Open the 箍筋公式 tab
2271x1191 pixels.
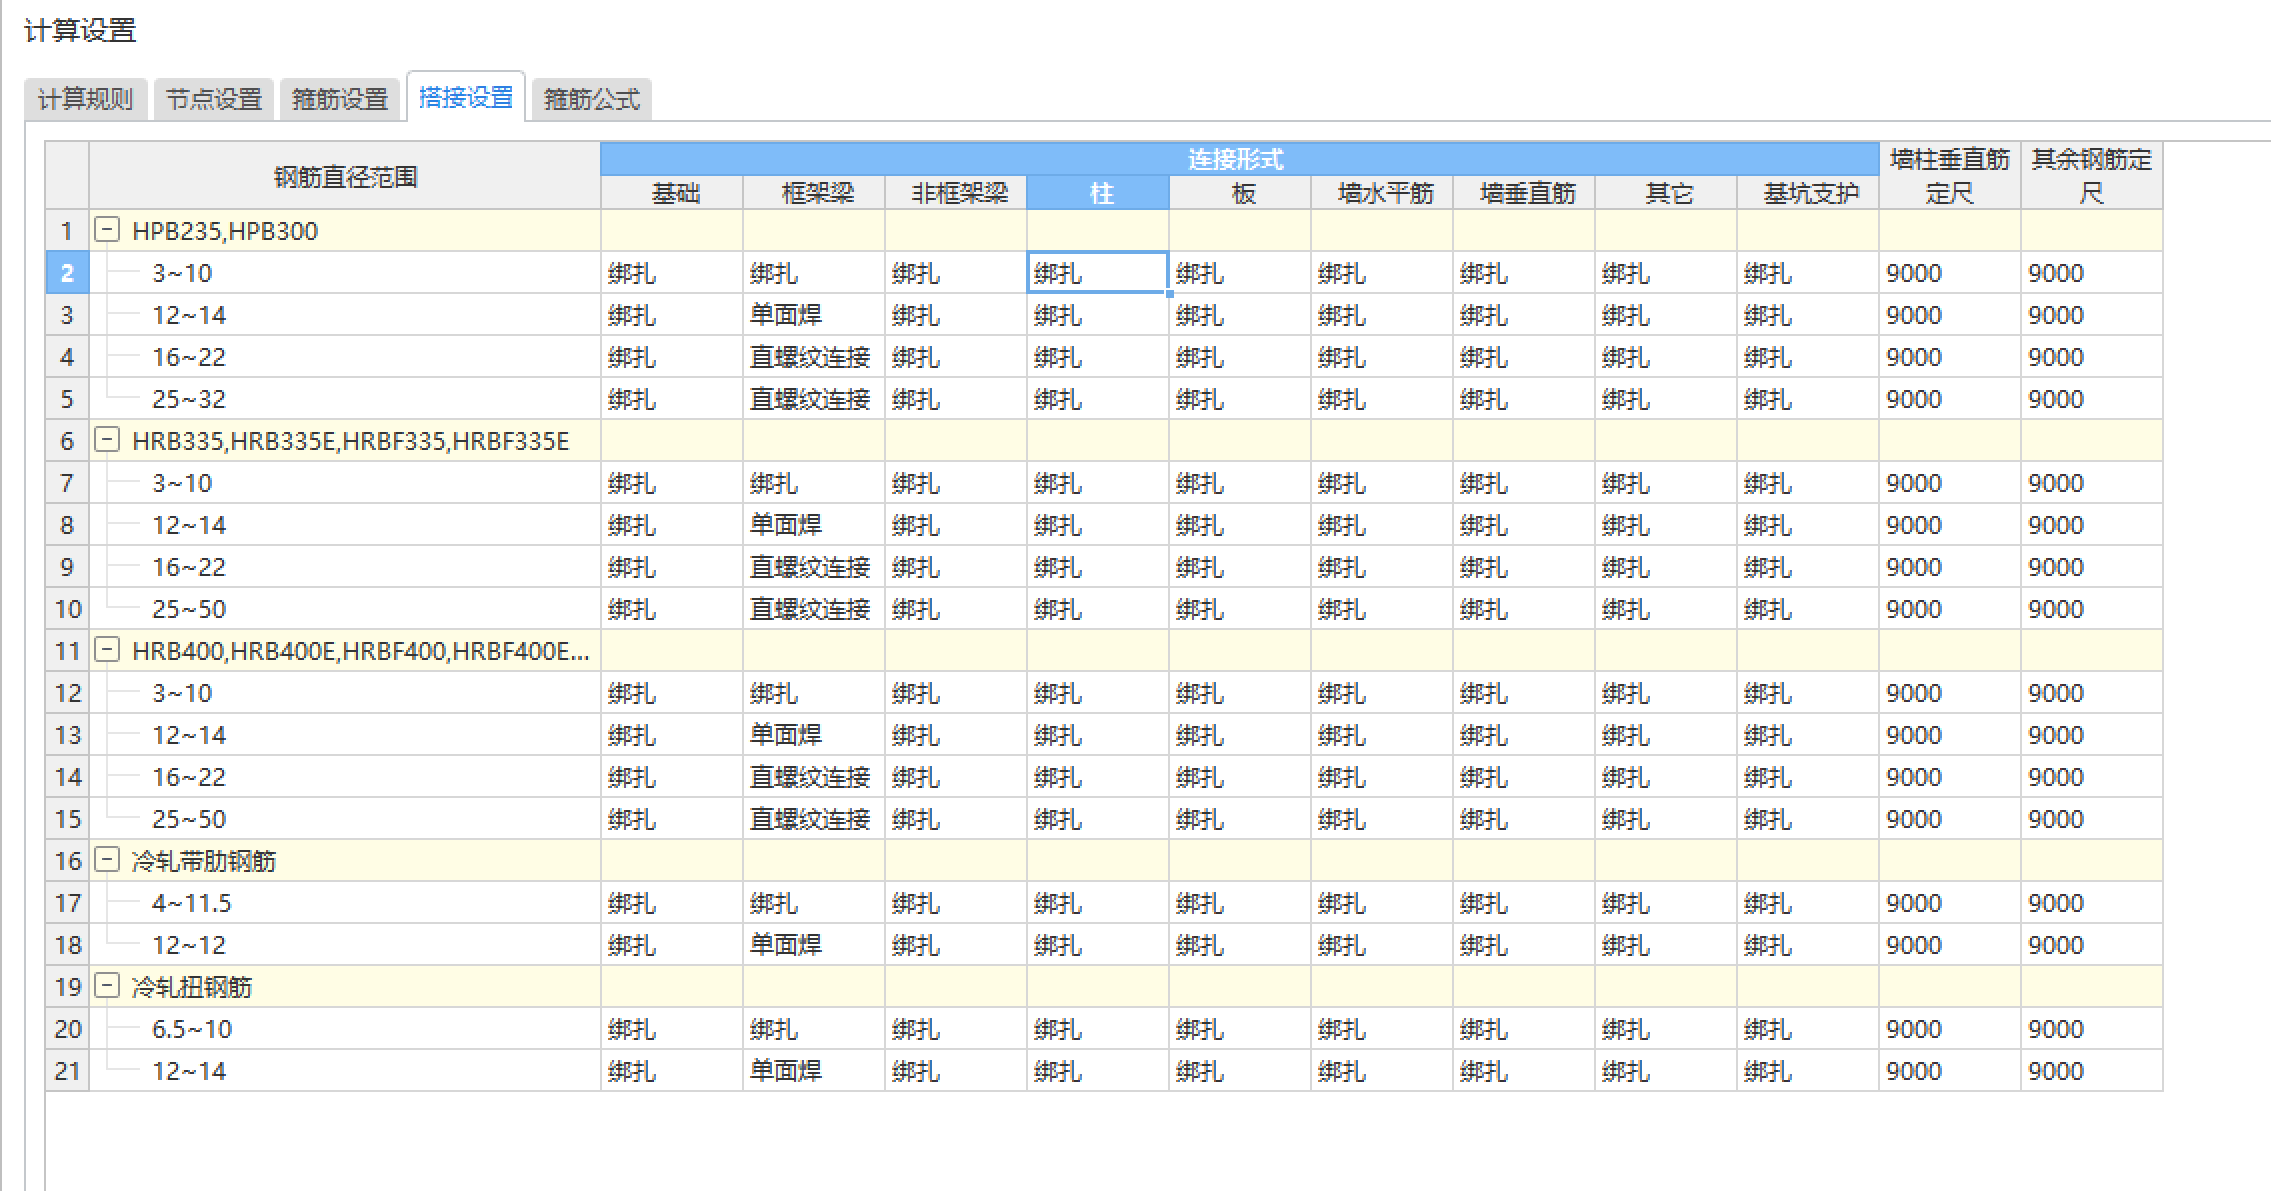591,99
